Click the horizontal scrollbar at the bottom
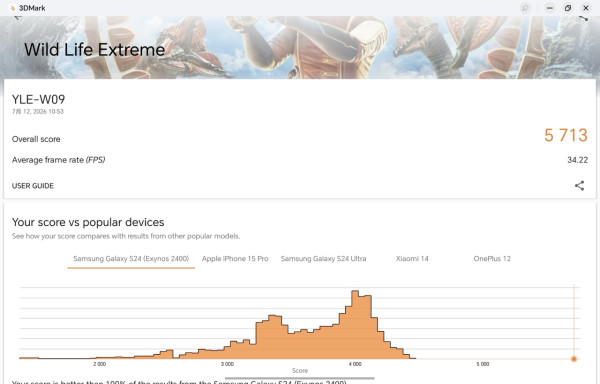This screenshot has width=600, height=384. [300, 378]
